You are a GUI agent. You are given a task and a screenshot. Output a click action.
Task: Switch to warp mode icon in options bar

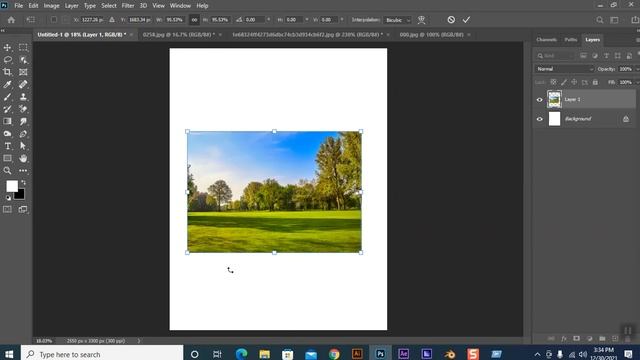pos(421,20)
